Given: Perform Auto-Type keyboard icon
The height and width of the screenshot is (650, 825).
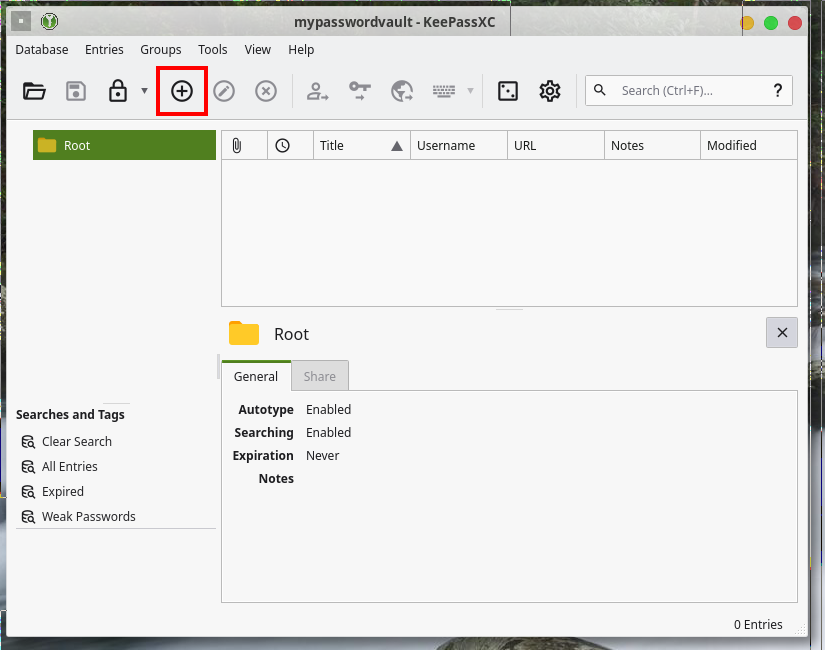Looking at the screenshot, I should [444, 91].
